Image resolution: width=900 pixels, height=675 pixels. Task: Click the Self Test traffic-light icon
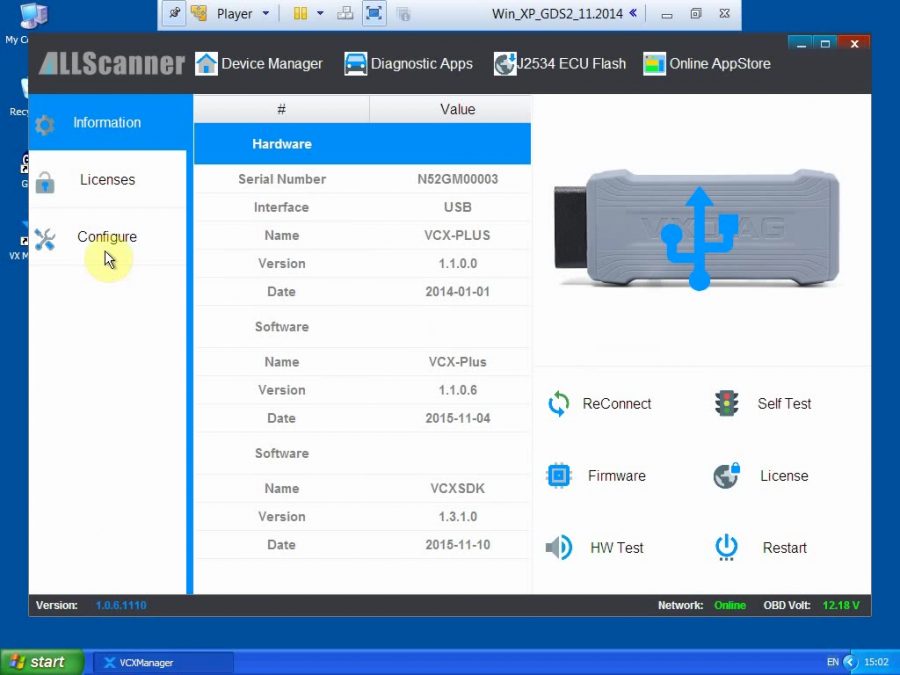click(725, 403)
